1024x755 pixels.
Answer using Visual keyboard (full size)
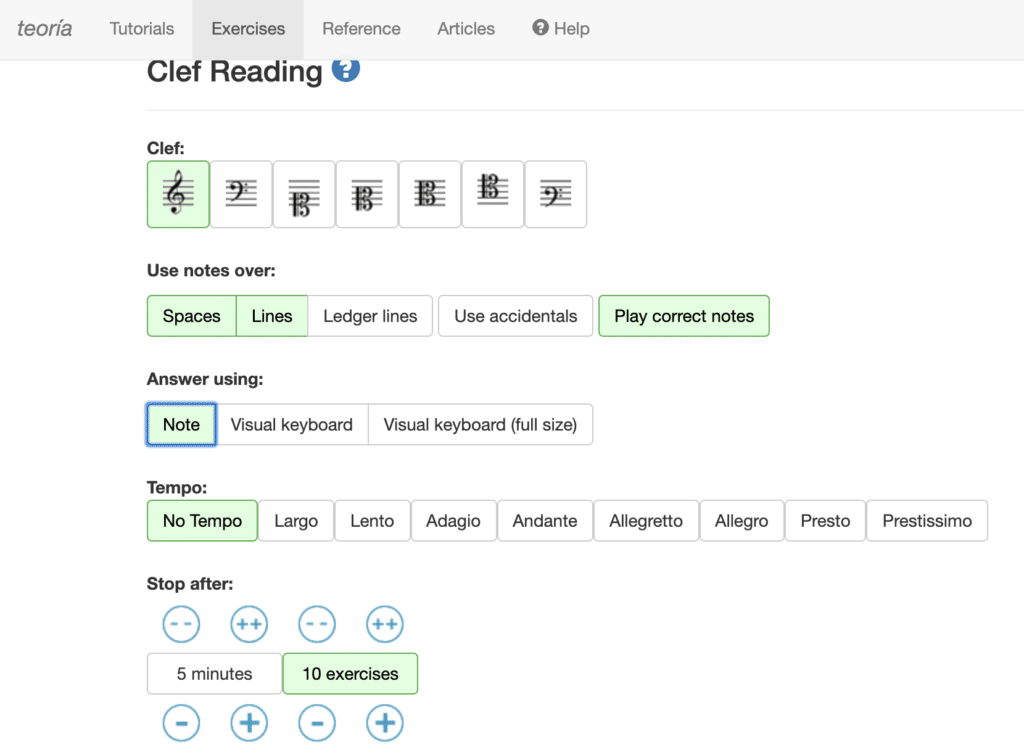pyautogui.click(x=480, y=424)
